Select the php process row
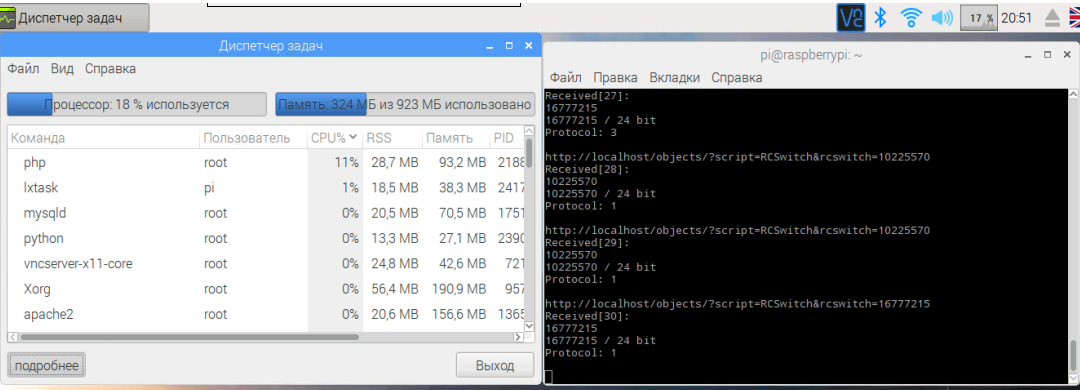Viewport: 1080px width, 390px height. (266, 163)
